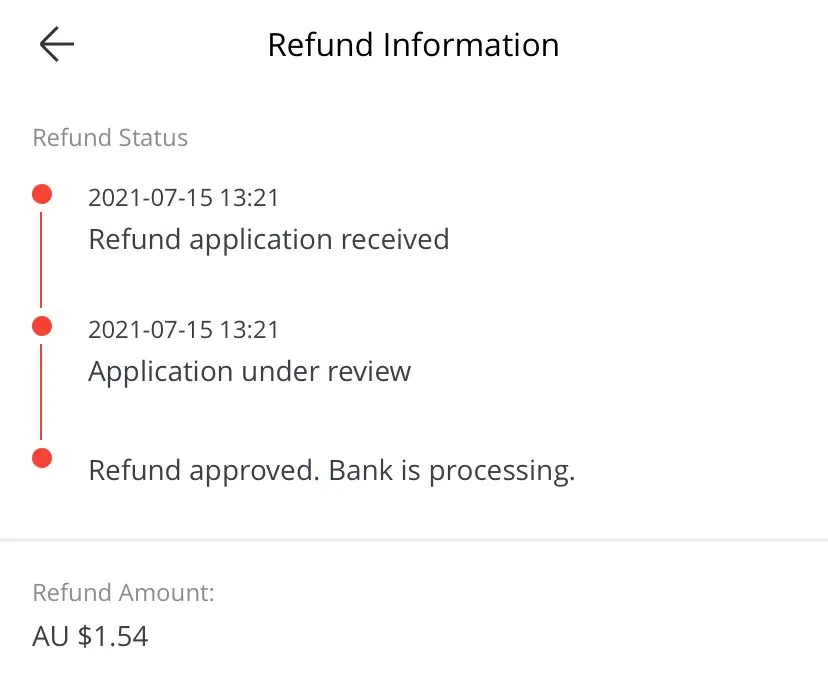The width and height of the screenshot is (828, 684).
Task: Click the red dot for Refund application received
Action: click(41, 194)
